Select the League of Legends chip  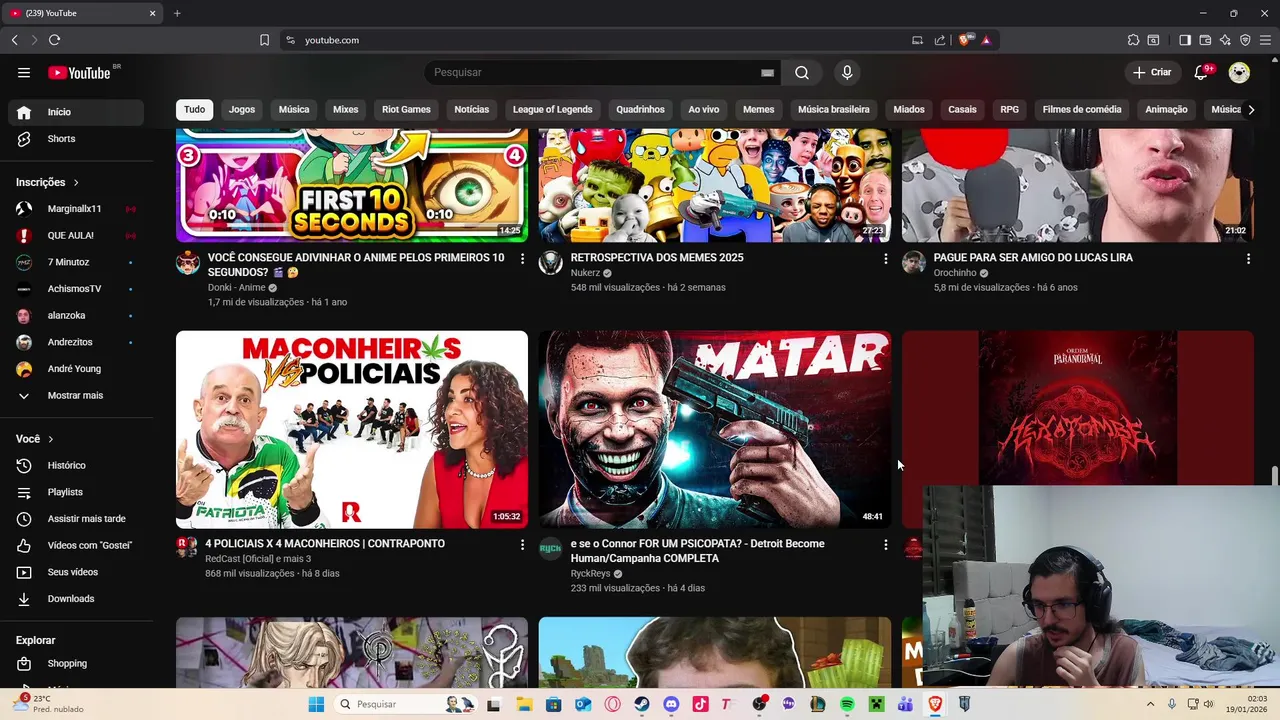(553, 109)
